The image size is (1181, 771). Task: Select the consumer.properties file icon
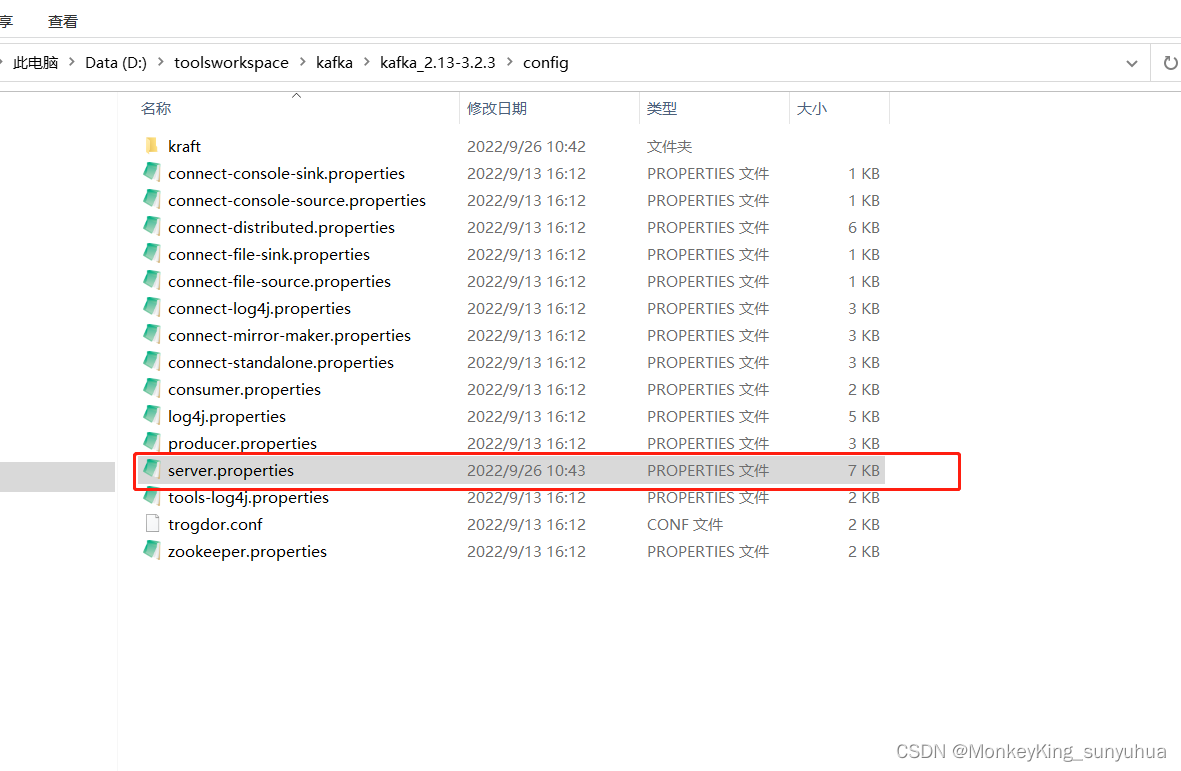tap(152, 389)
